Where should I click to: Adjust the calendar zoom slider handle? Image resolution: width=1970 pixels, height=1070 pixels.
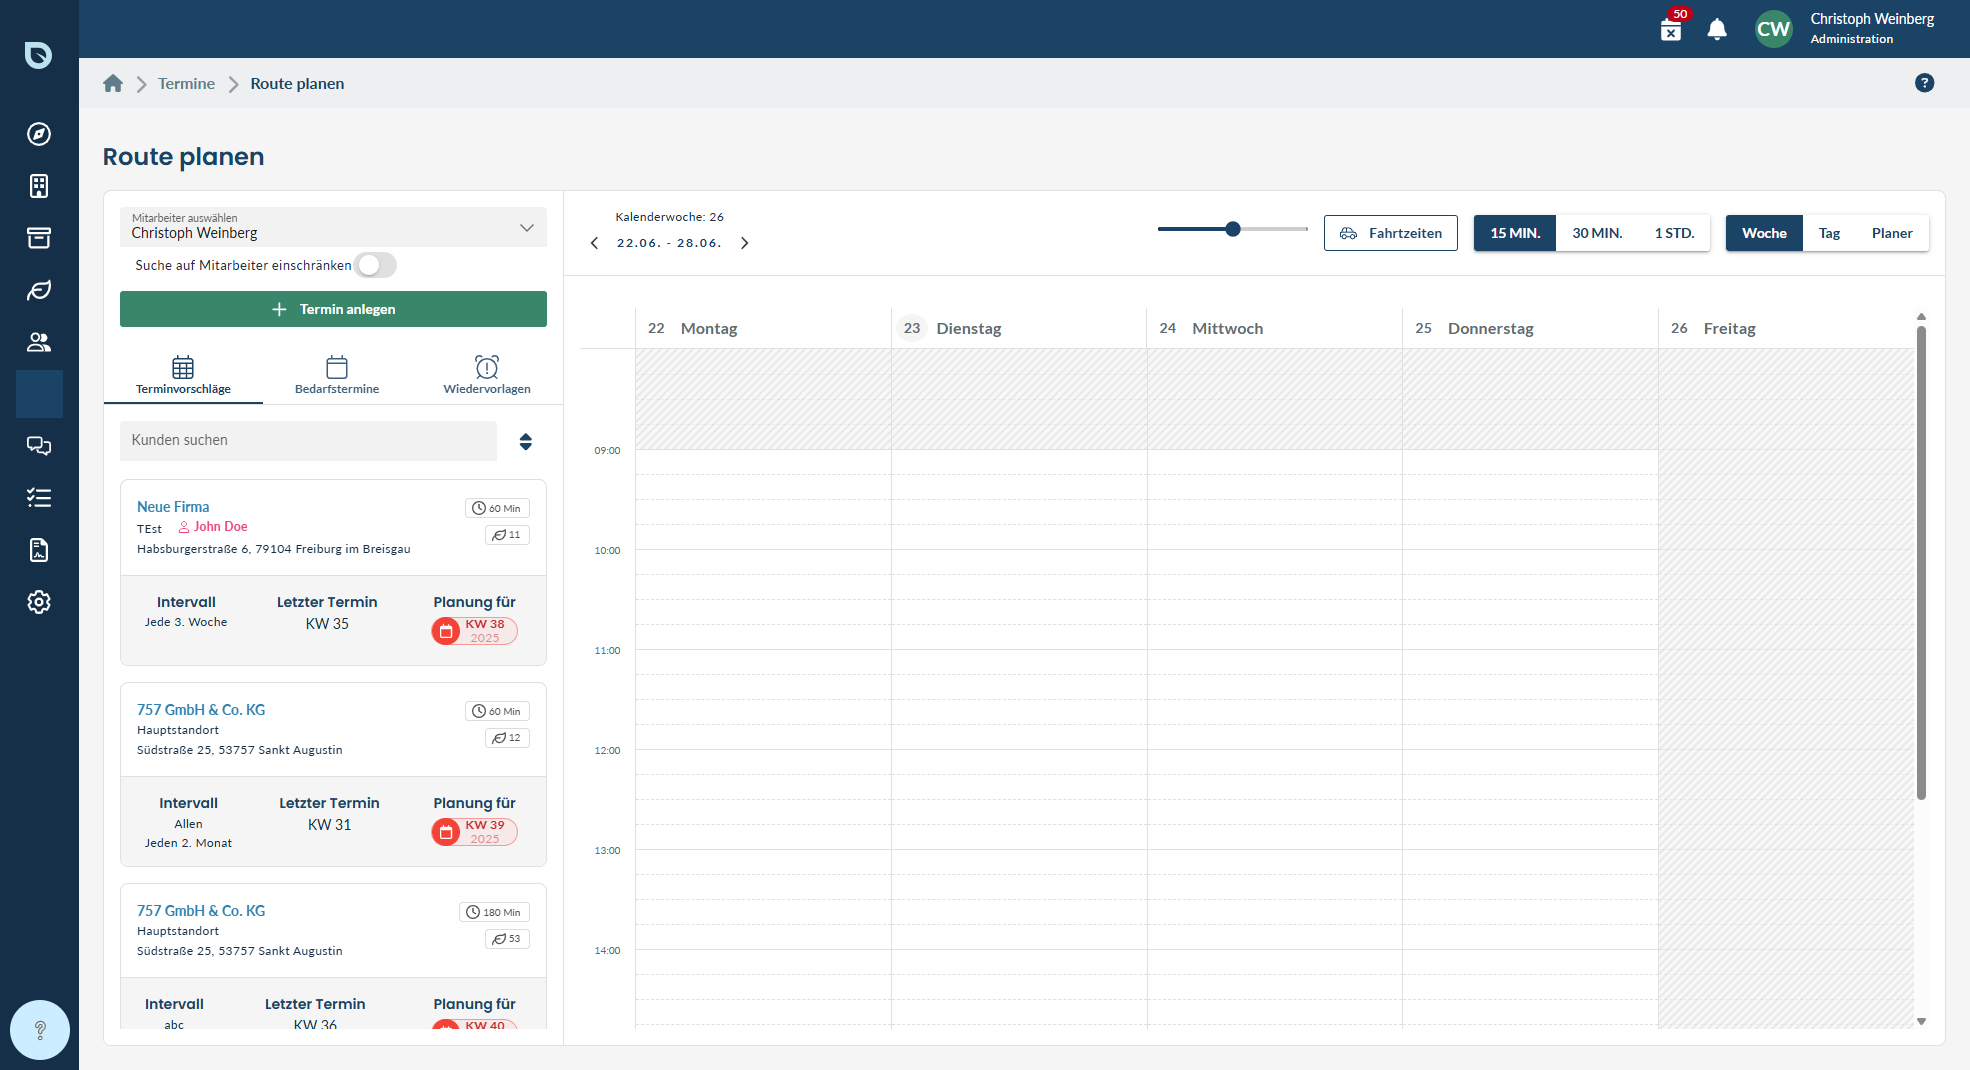coord(1233,229)
